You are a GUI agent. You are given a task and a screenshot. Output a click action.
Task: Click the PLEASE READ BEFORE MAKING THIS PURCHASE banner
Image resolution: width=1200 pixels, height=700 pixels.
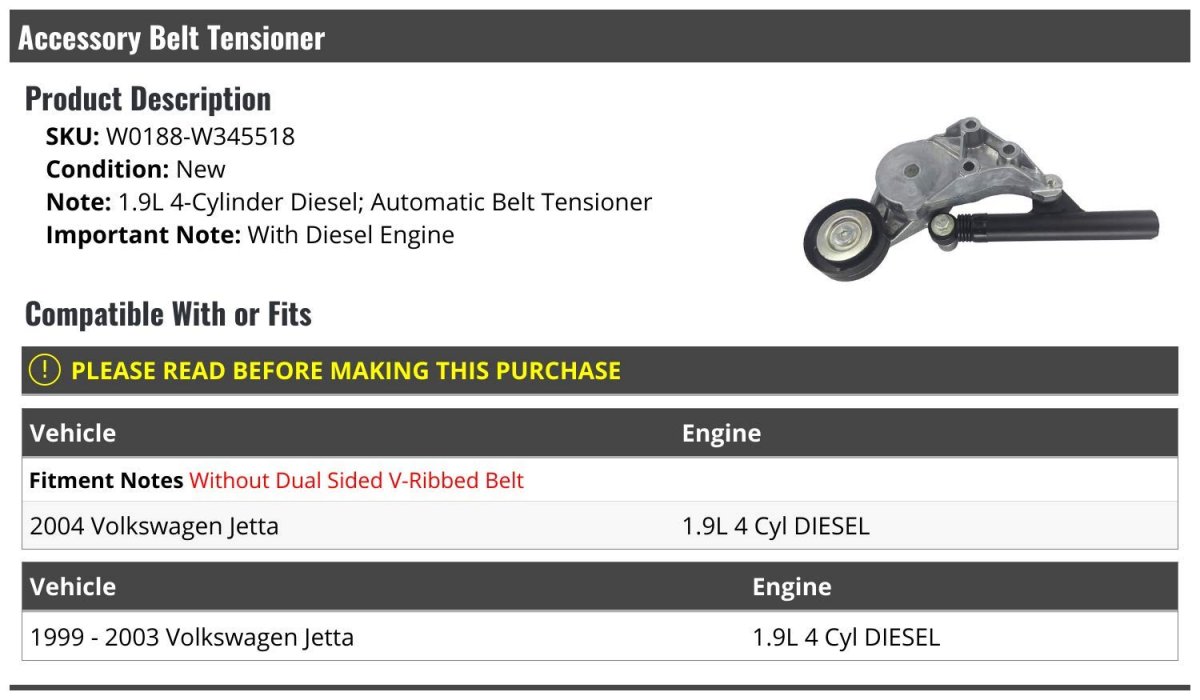coord(600,370)
